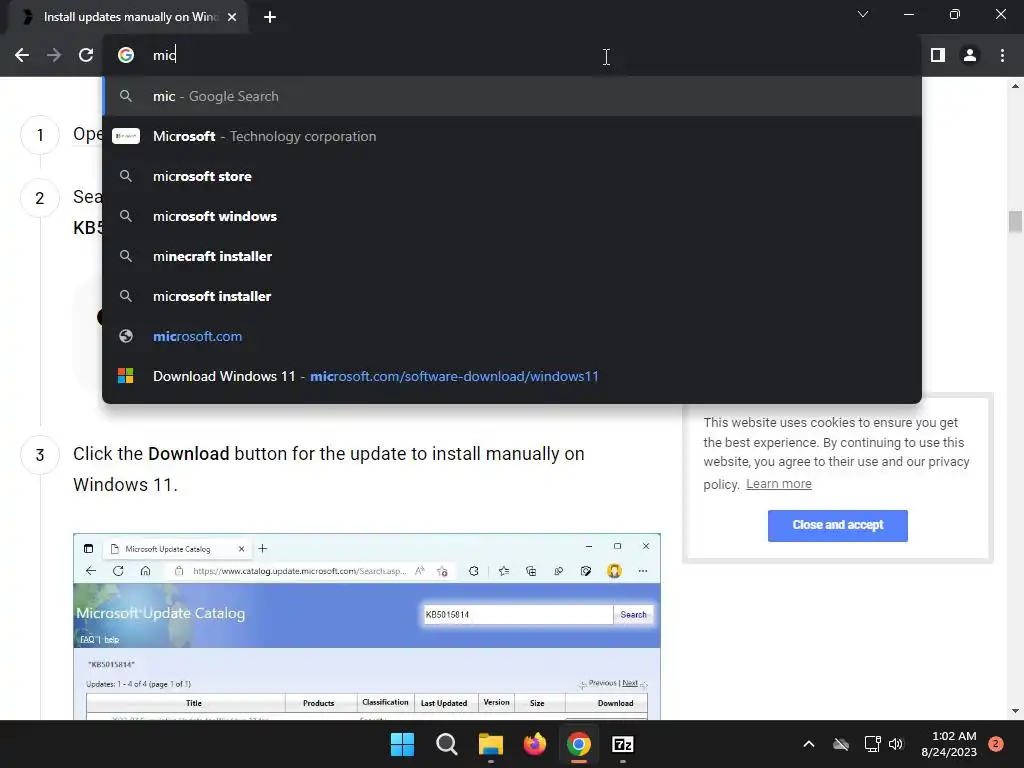Image resolution: width=1024 pixels, height=768 pixels.
Task: Choose 'microsoft store' suggestion
Action: (512, 176)
